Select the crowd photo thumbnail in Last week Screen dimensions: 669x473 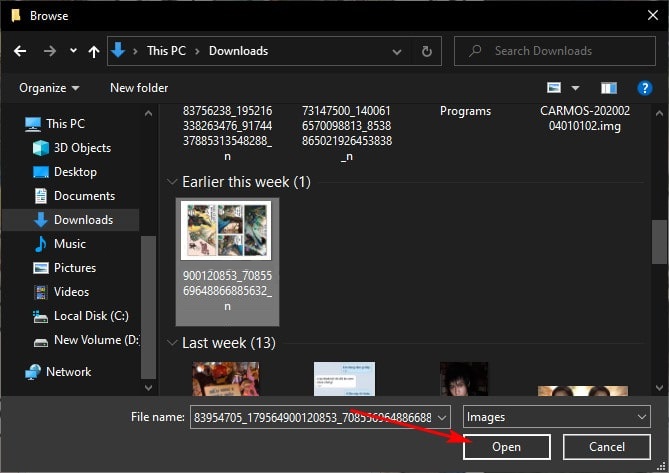(x=226, y=379)
